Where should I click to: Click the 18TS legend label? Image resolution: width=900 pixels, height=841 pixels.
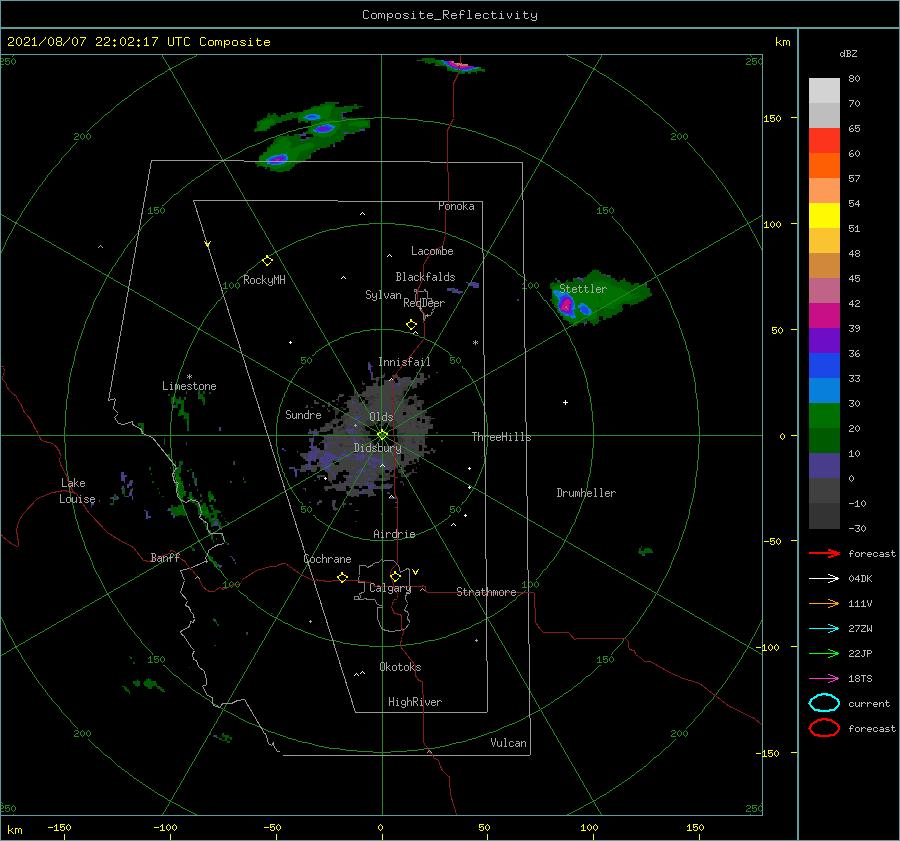[x=860, y=679]
